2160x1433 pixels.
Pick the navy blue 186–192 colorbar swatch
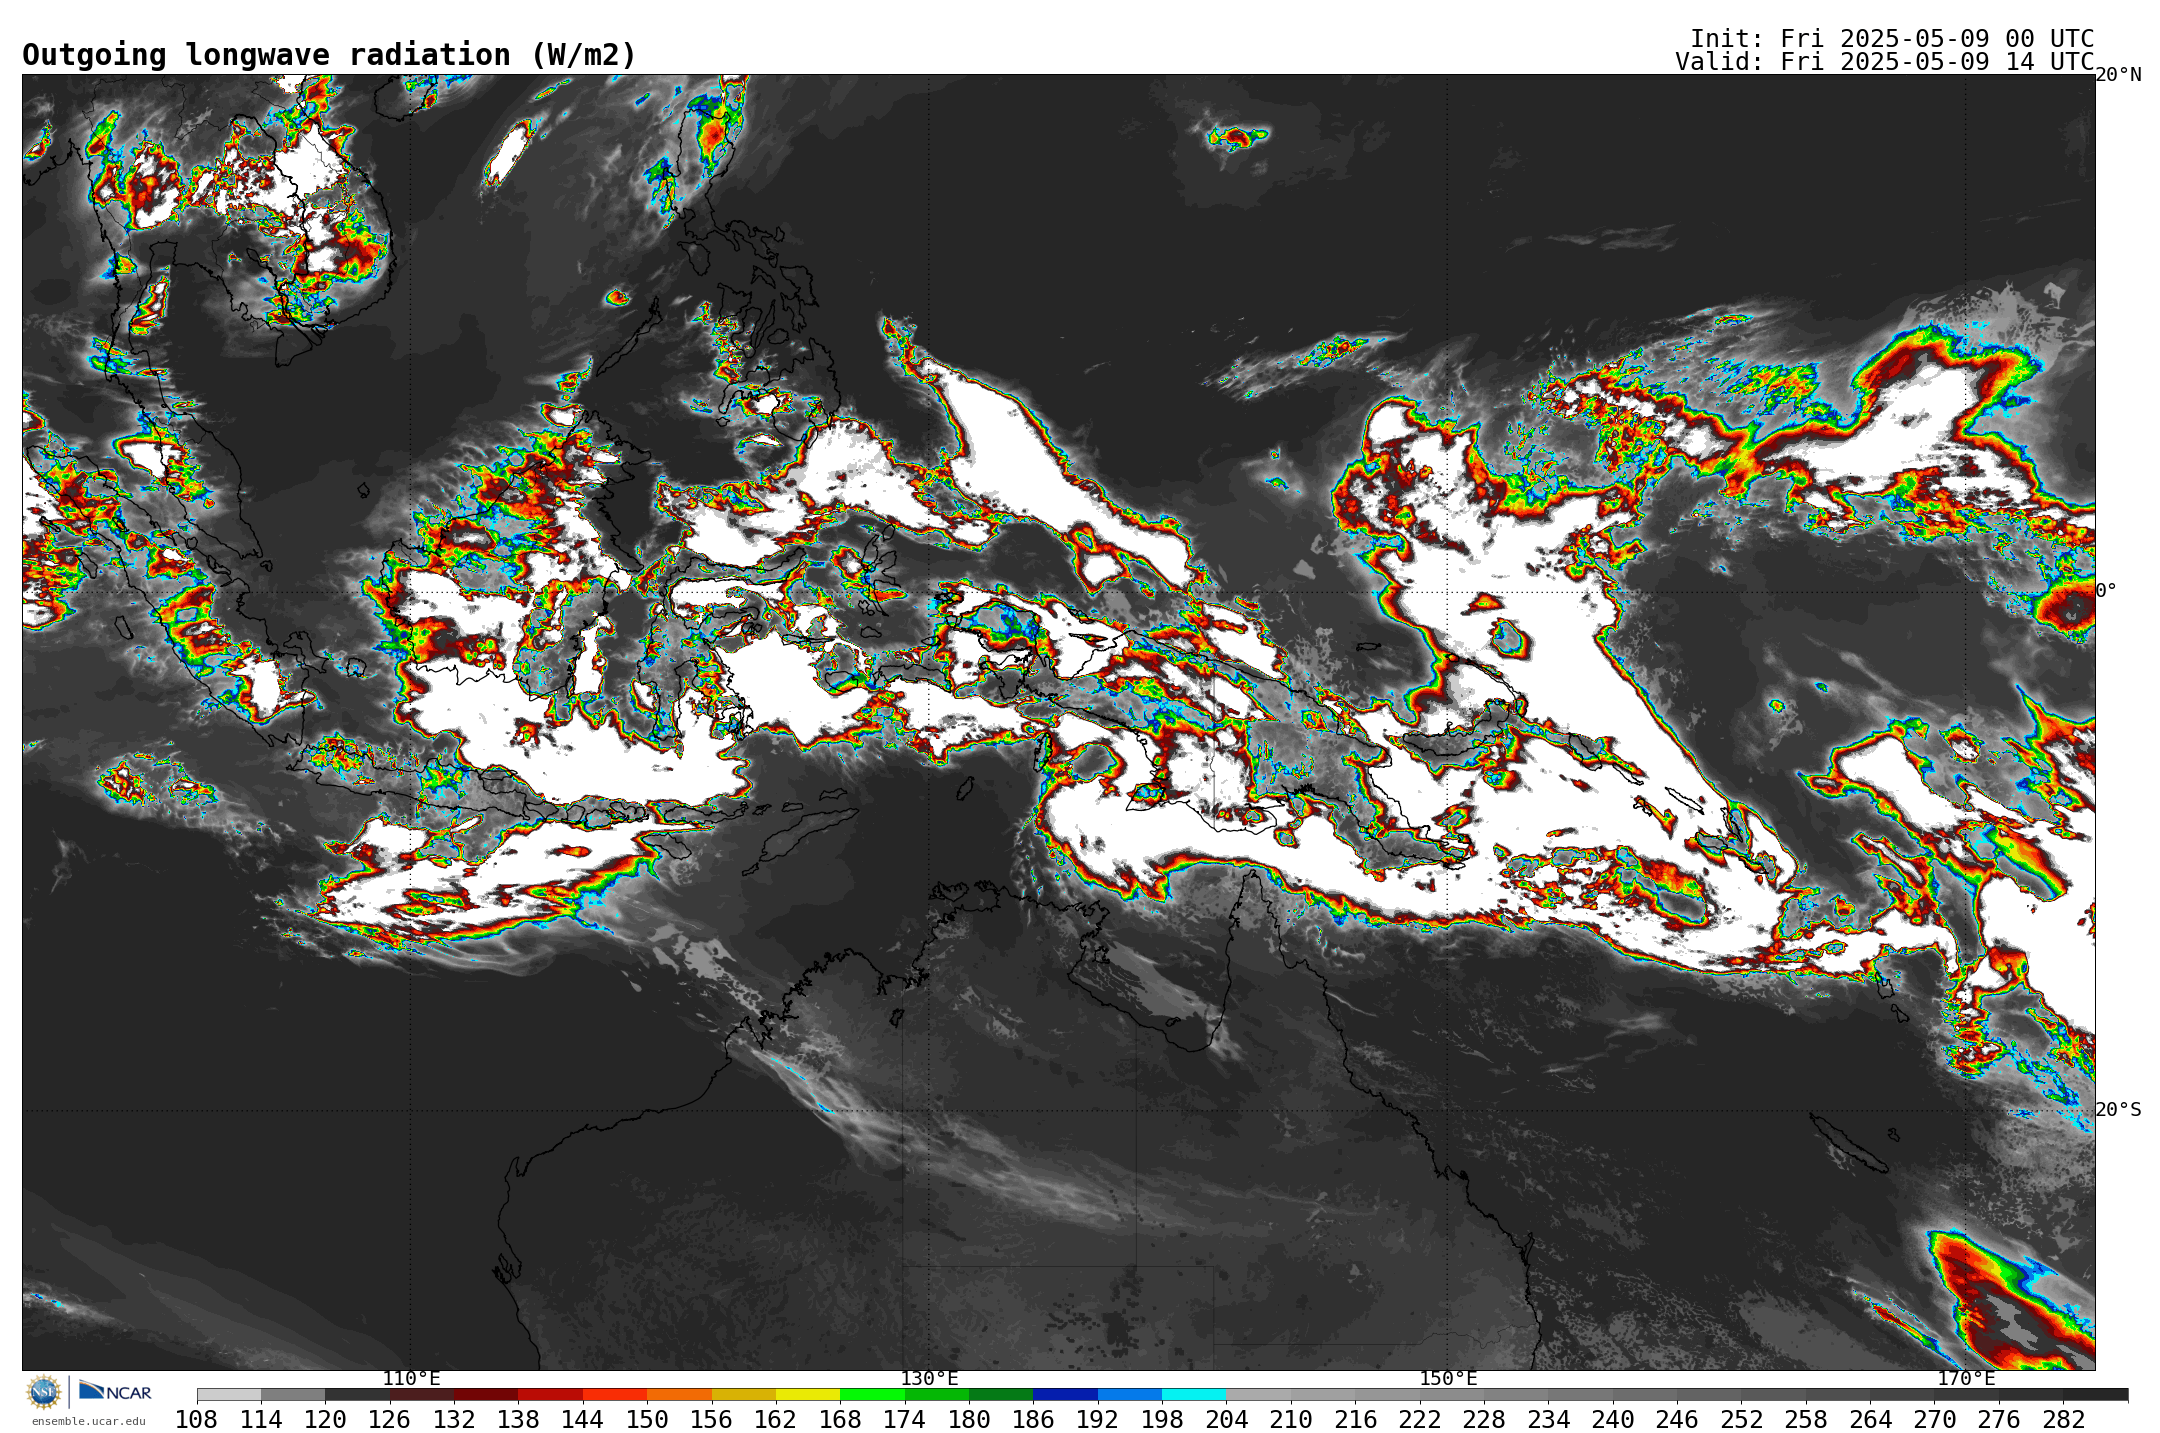click(1065, 1394)
